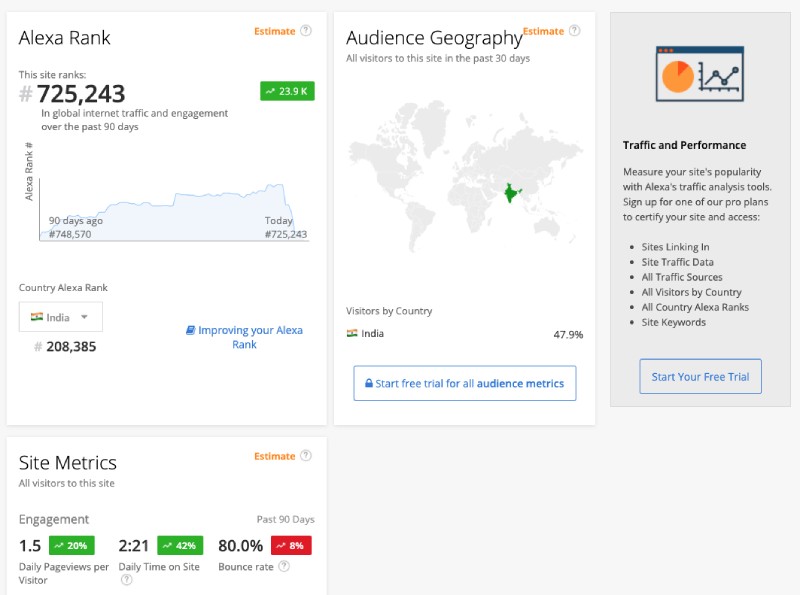Click Start free trial for all audience metrics
The width and height of the screenshot is (800, 595).
[x=464, y=383]
